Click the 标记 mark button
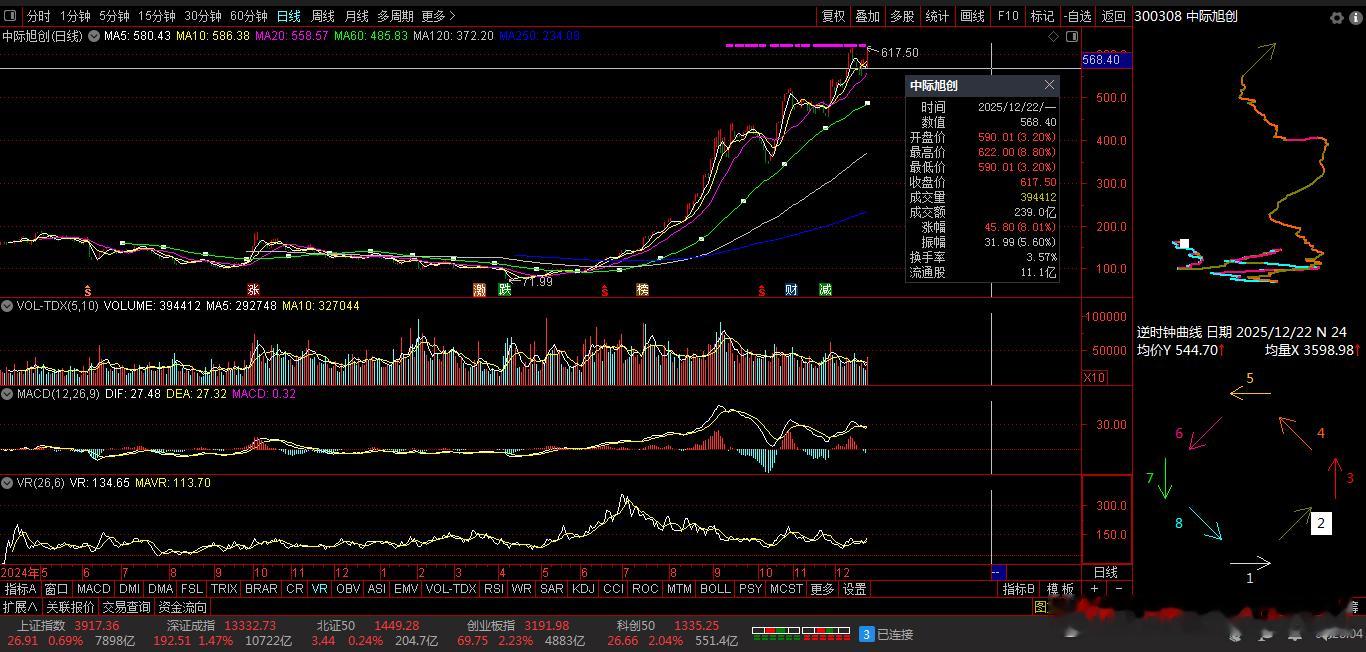Image resolution: width=1366 pixels, height=652 pixels. [x=1042, y=16]
